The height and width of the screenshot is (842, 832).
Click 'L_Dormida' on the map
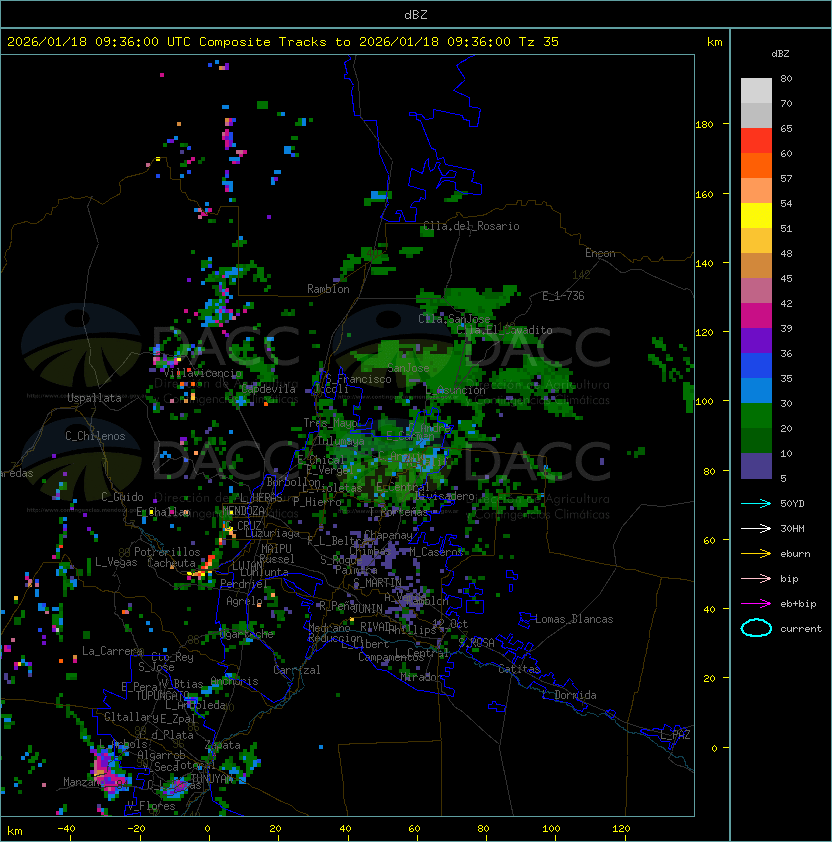tap(569, 695)
